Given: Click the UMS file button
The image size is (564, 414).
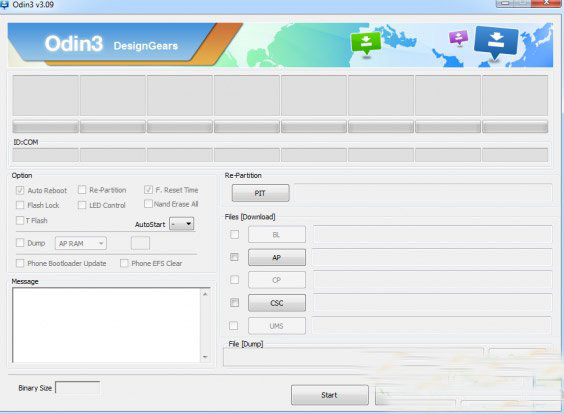Looking at the screenshot, I should [277, 326].
